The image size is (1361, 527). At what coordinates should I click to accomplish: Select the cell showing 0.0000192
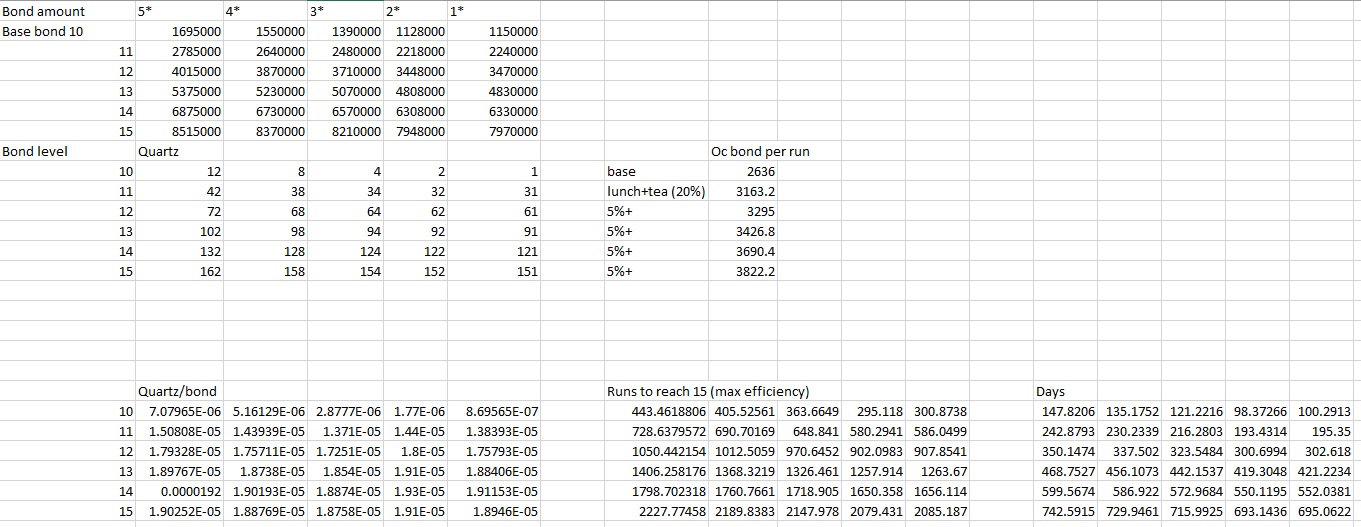[x=179, y=491]
